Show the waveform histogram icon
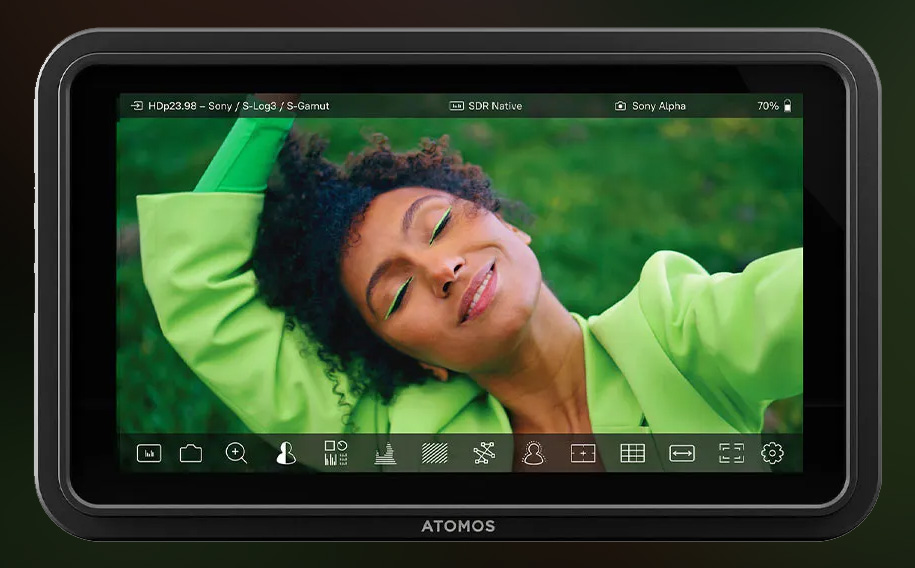 tap(385, 454)
